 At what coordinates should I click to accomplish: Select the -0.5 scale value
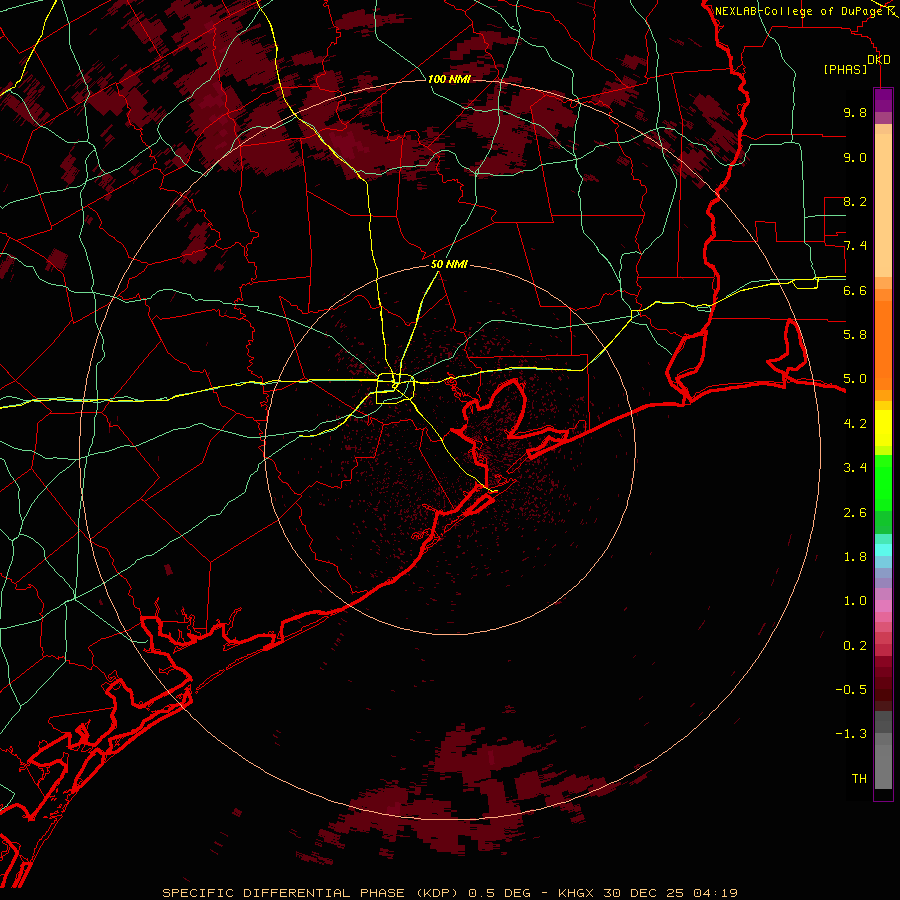click(851, 690)
